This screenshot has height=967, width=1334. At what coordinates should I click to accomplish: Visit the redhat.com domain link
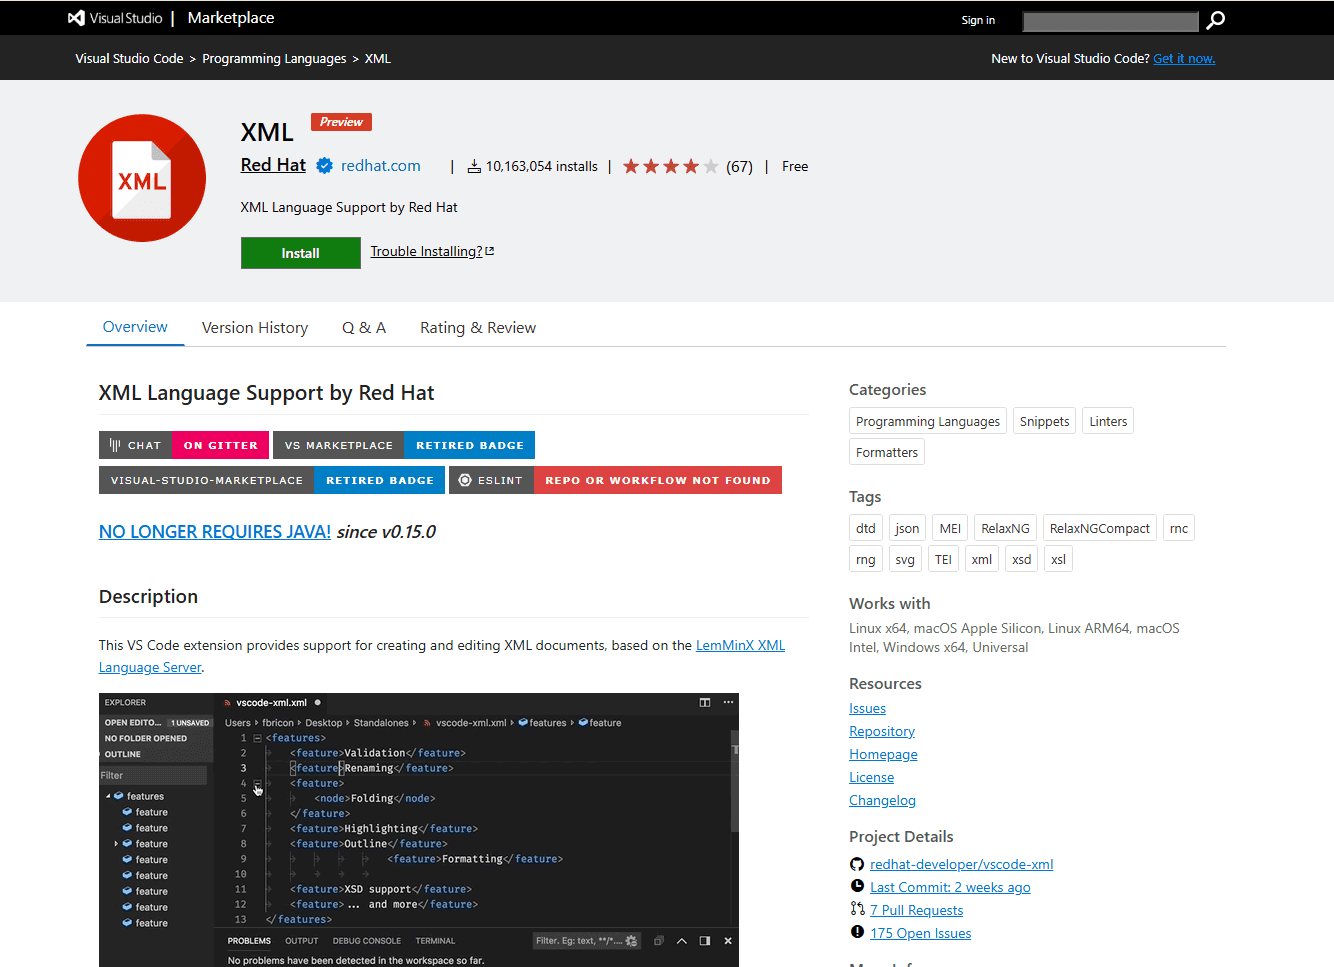coord(380,166)
